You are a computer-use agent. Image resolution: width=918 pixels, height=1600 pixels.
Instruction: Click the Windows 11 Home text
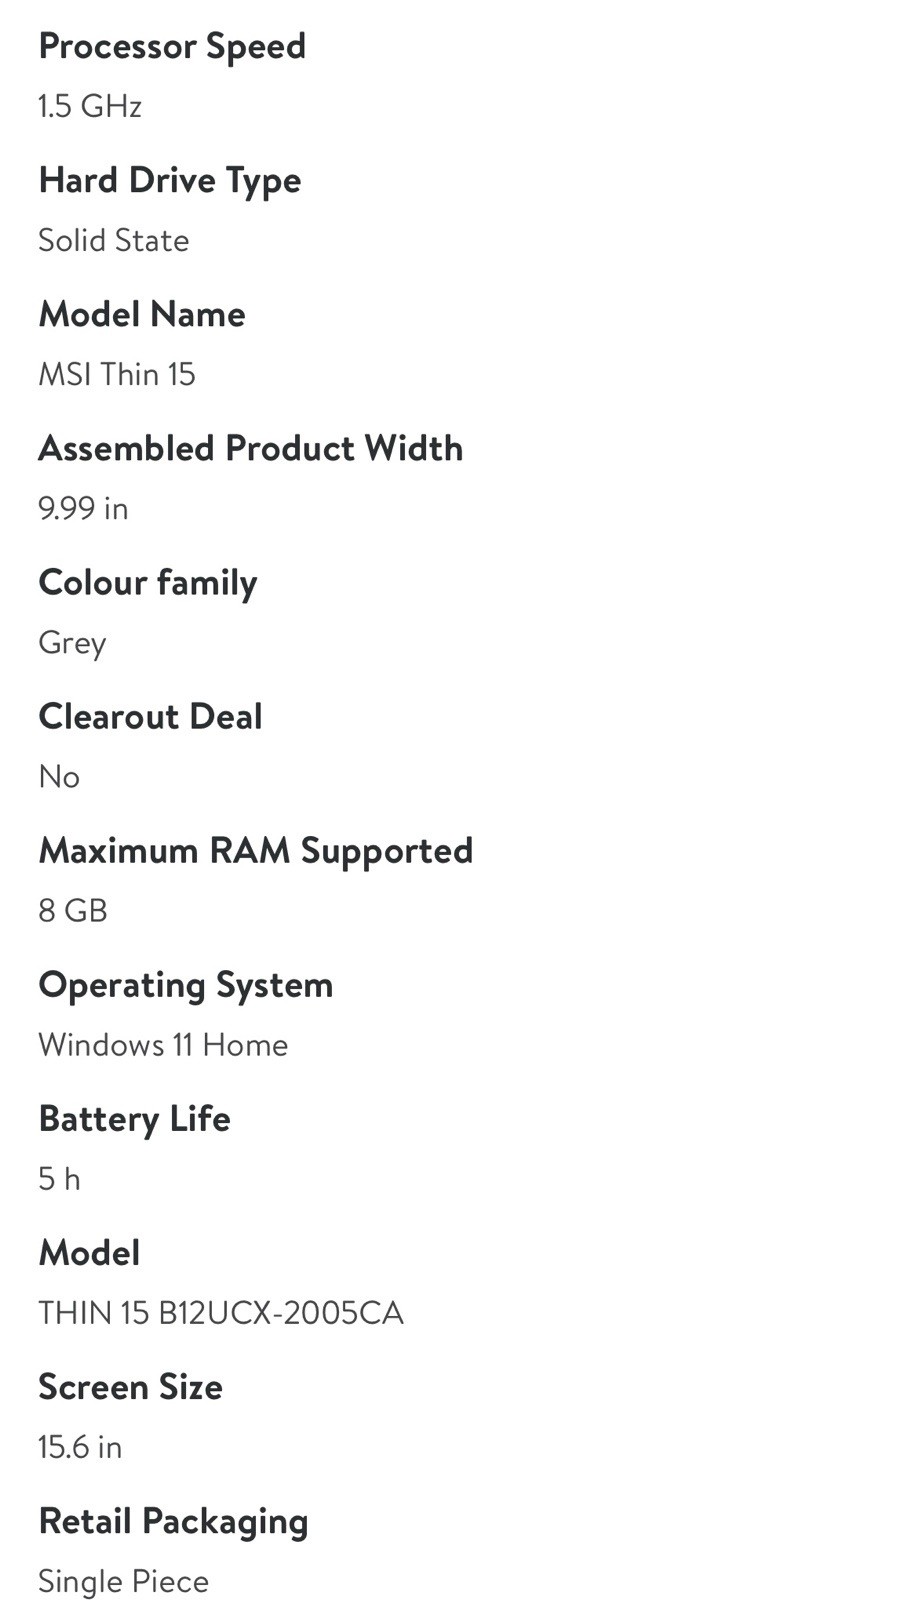163,1045
